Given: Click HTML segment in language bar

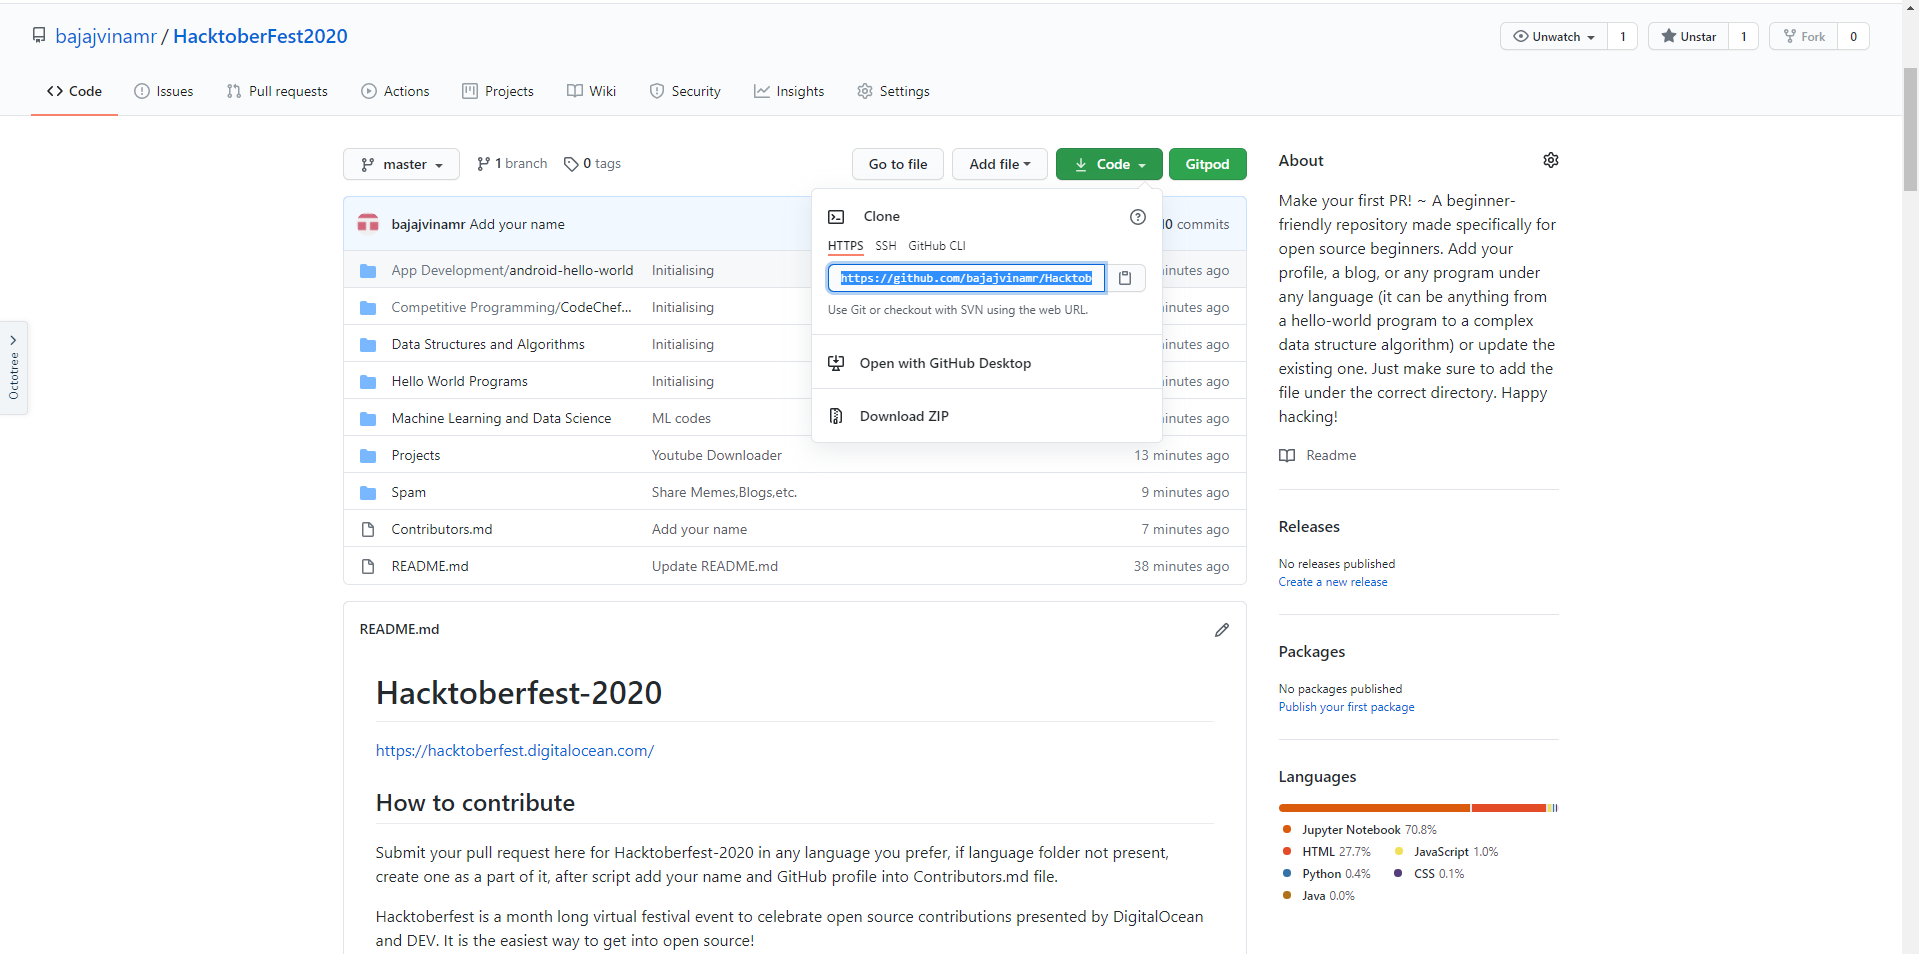Looking at the screenshot, I should click(1509, 808).
